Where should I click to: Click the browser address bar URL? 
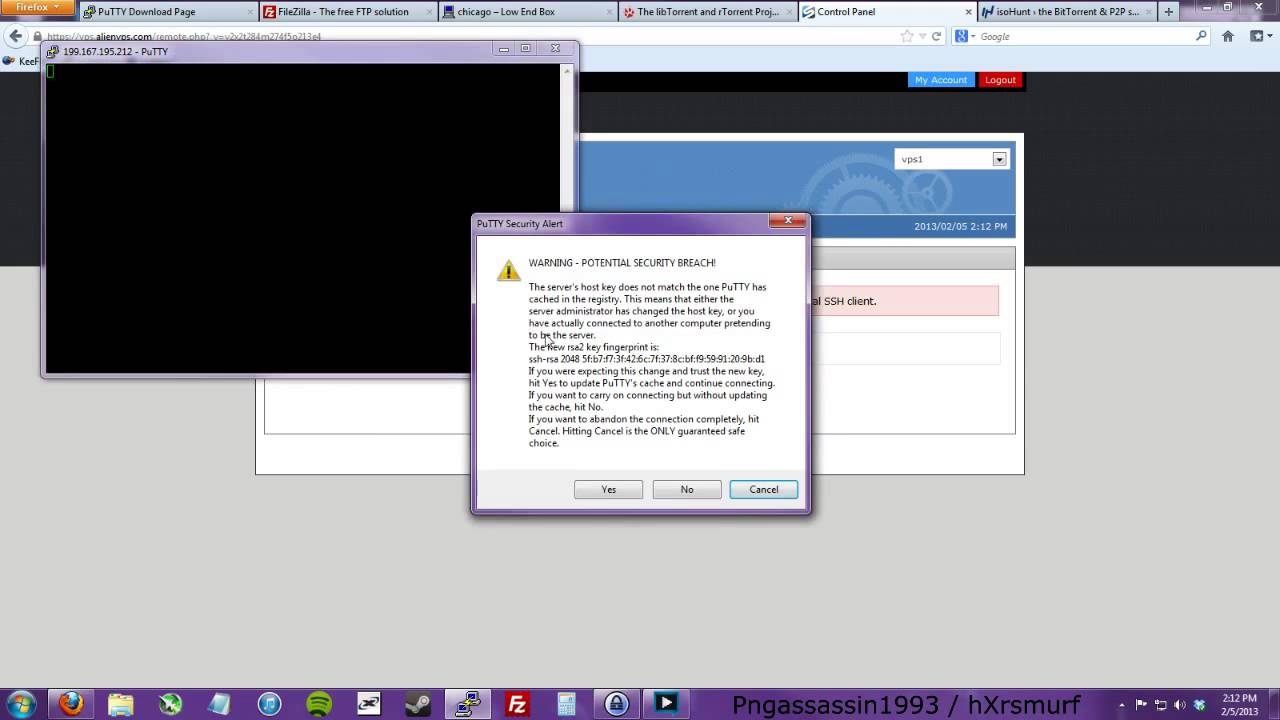click(x=184, y=37)
